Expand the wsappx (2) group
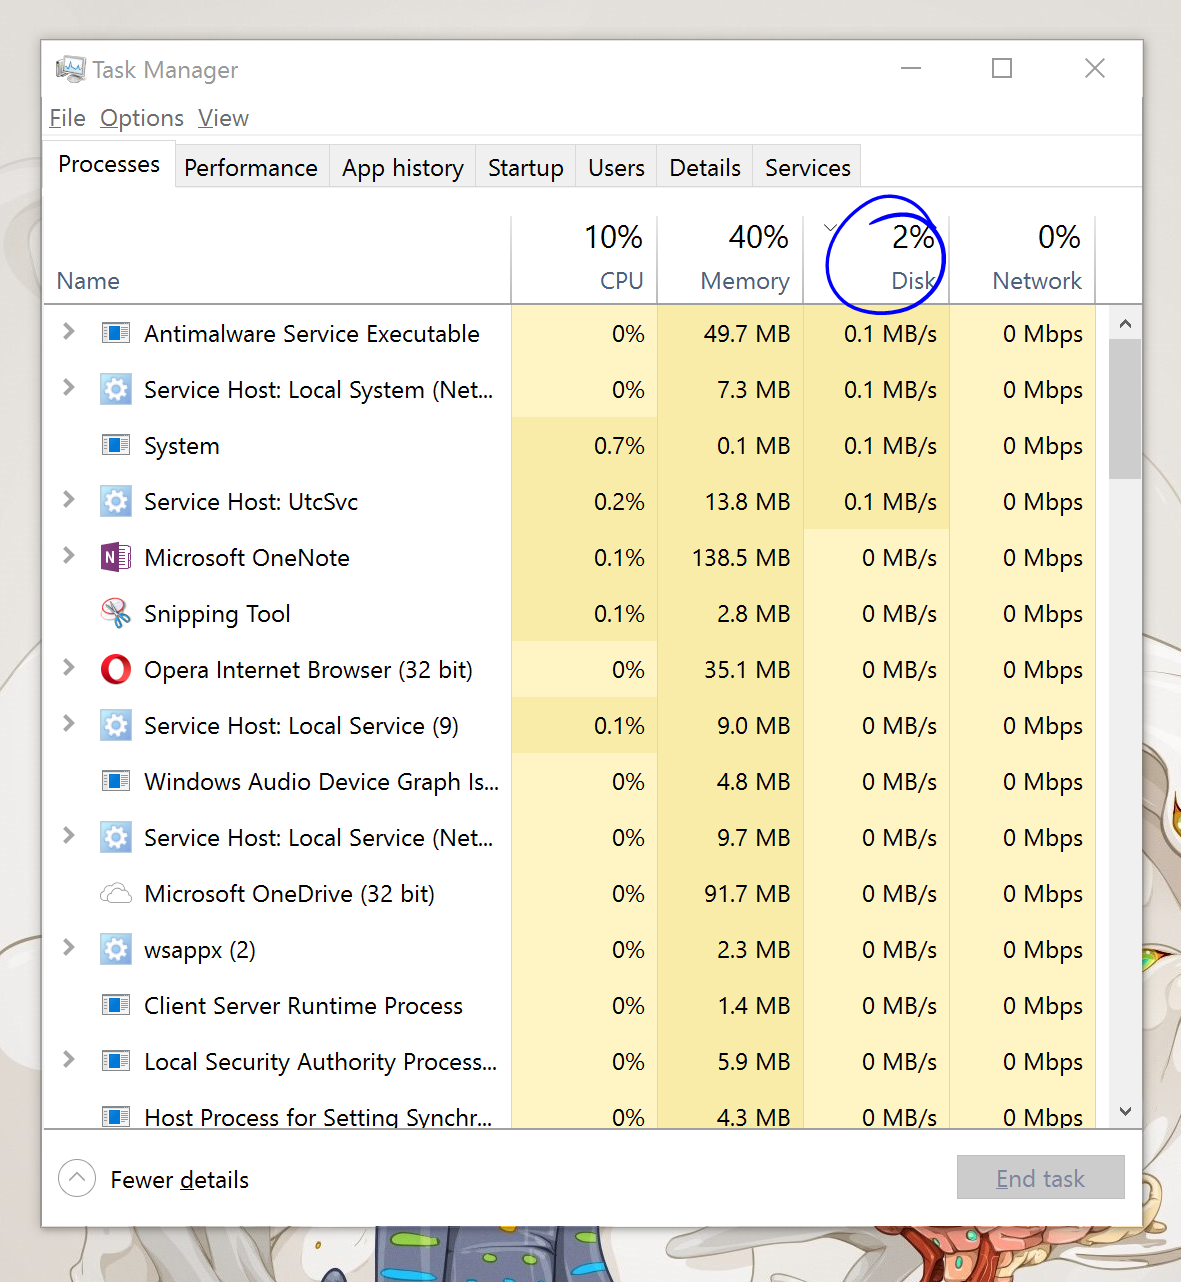This screenshot has height=1282, width=1181. pos(68,947)
